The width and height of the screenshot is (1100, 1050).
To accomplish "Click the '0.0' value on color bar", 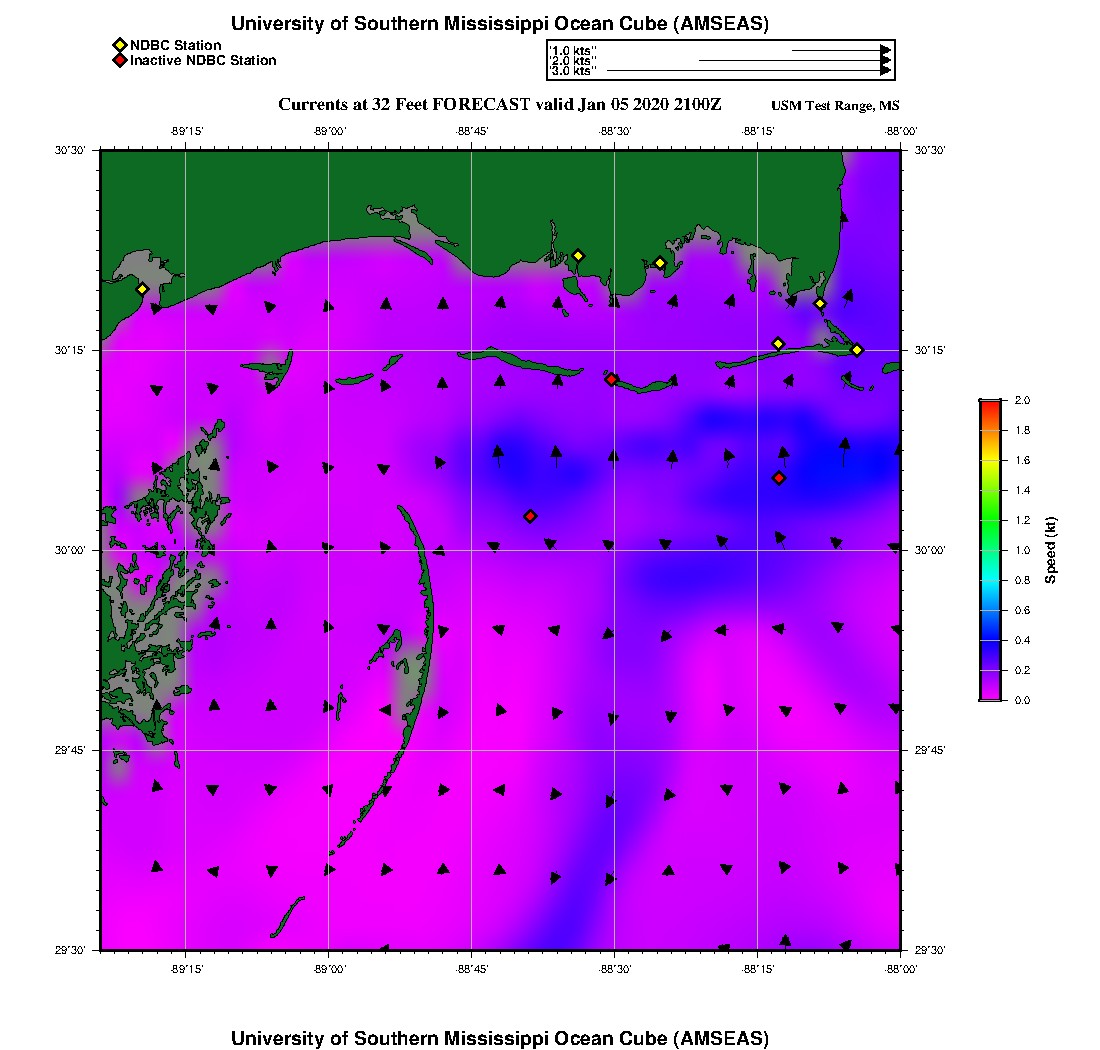I will (1022, 701).
